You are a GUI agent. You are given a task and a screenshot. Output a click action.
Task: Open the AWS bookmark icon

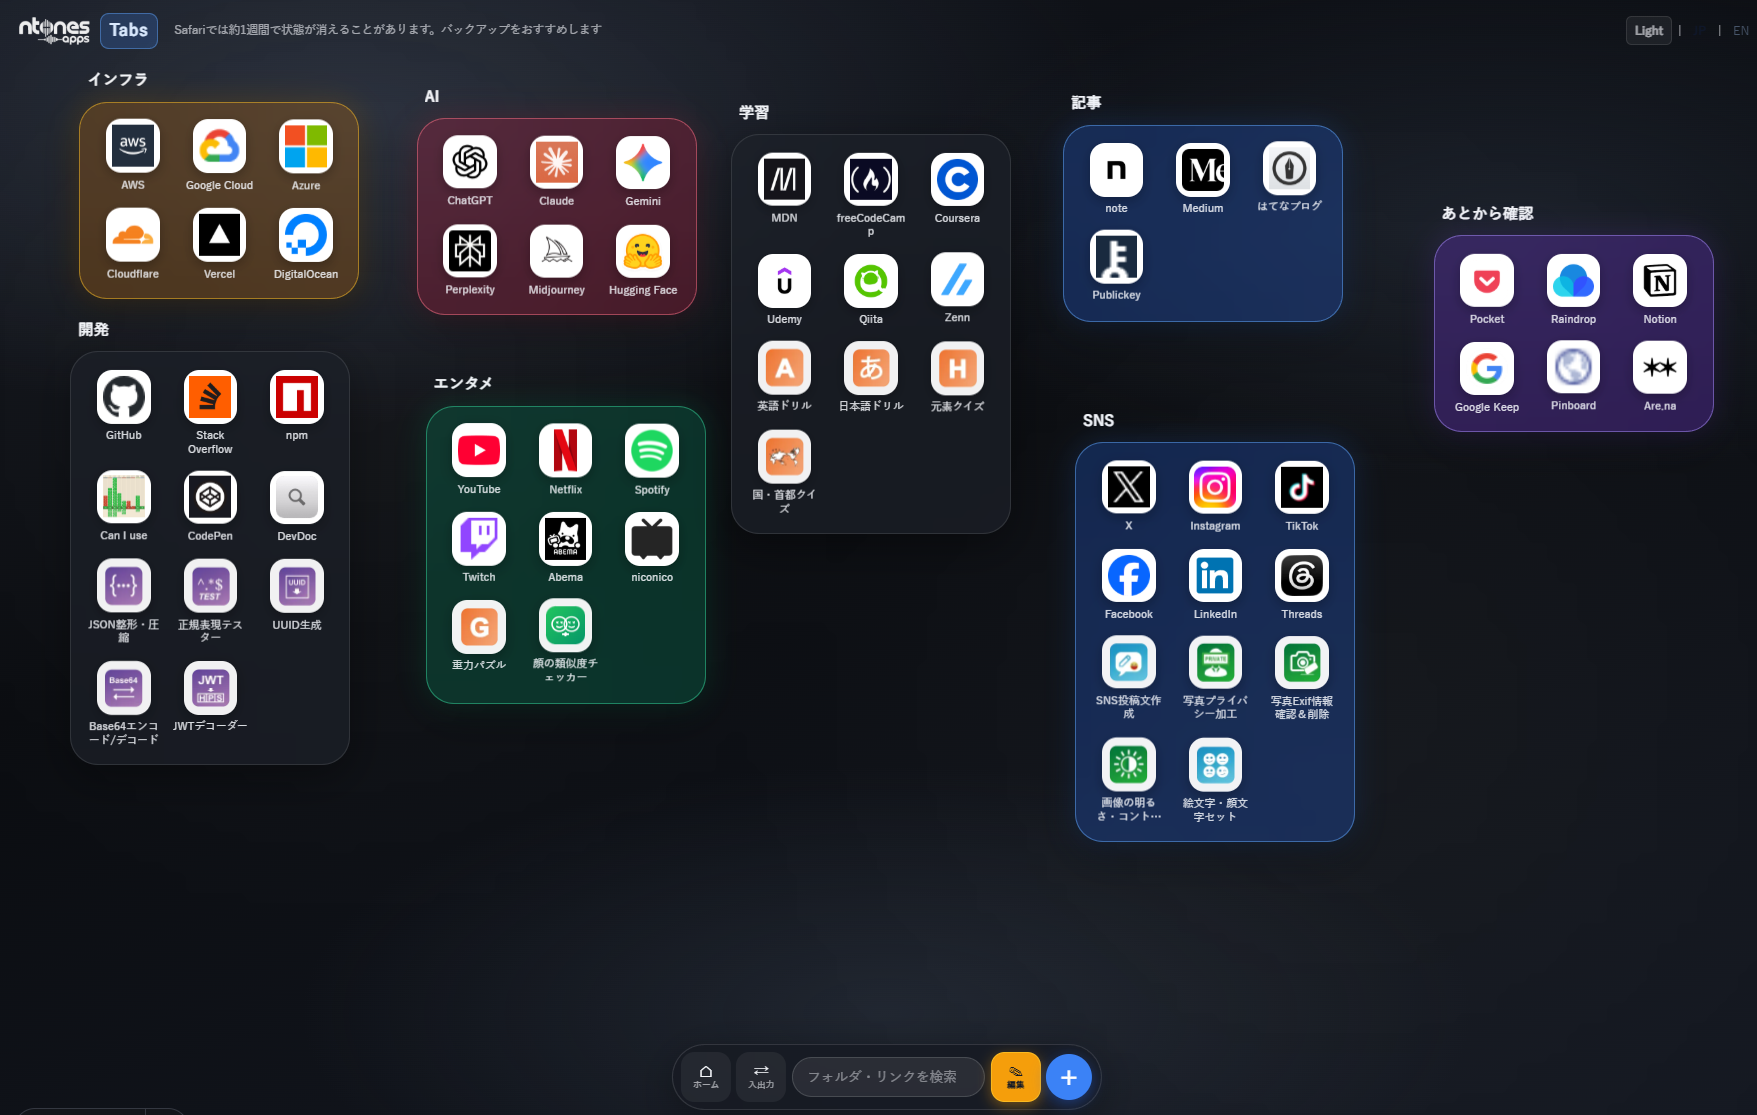(x=133, y=147)
